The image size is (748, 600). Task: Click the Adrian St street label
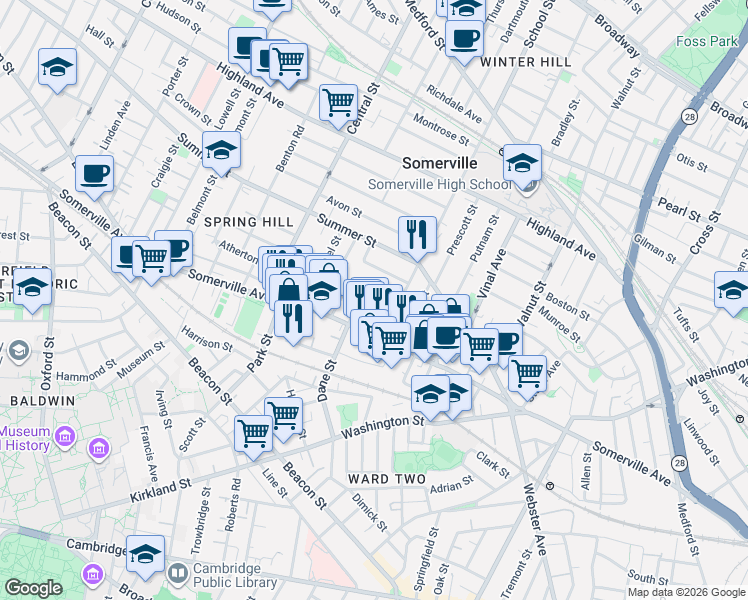452,485
